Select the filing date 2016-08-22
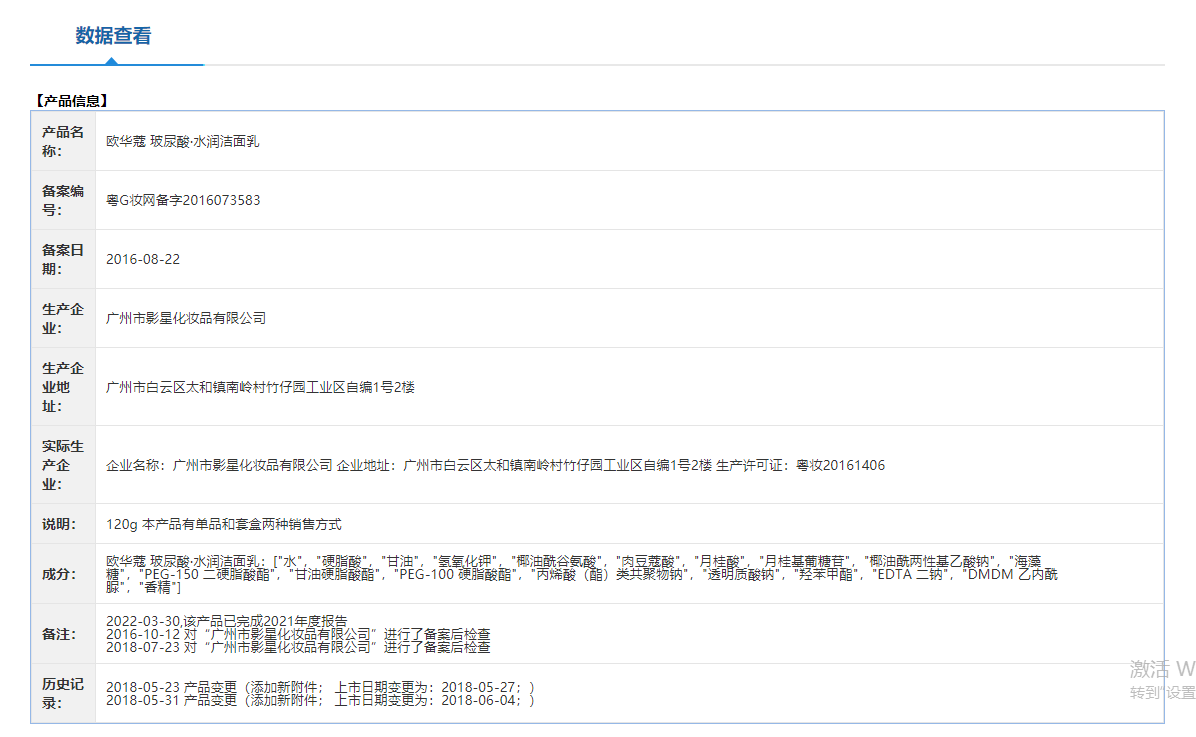The height and width of the screenshot is (737, 1196). 143,259
